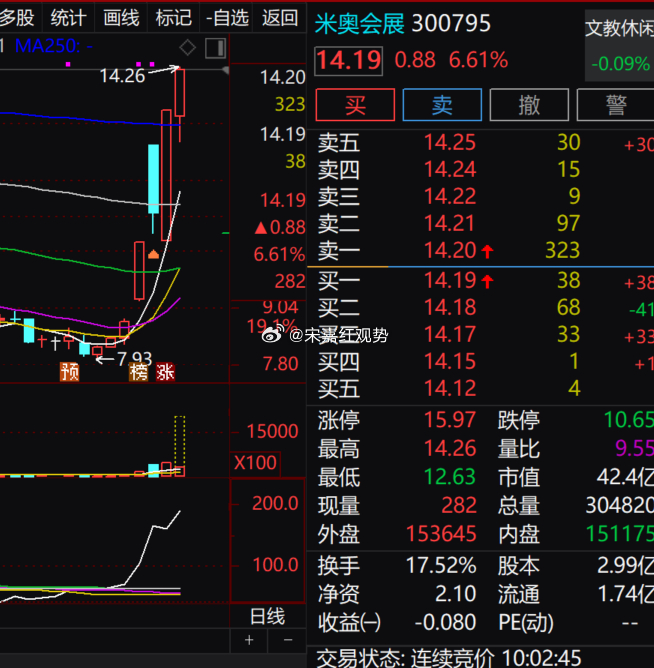Select 买一 price 14.19
Image resolution: width=654 pixels, height=668 pixels.
pyautogui.click(x=449, y=281)
